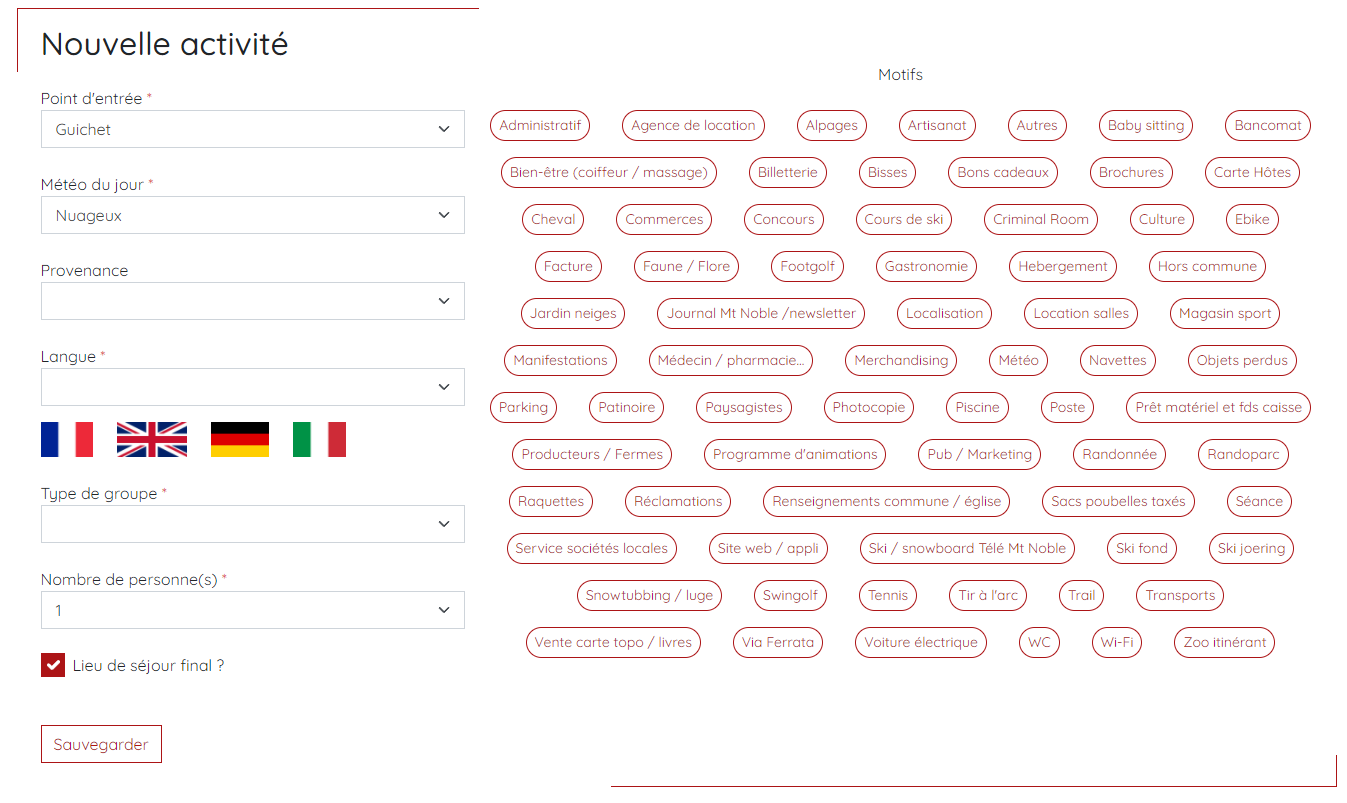The image size is (1347, 803).
Task: Change the Nombre de personne(s) selection
Action: click(x=252, y=610)
